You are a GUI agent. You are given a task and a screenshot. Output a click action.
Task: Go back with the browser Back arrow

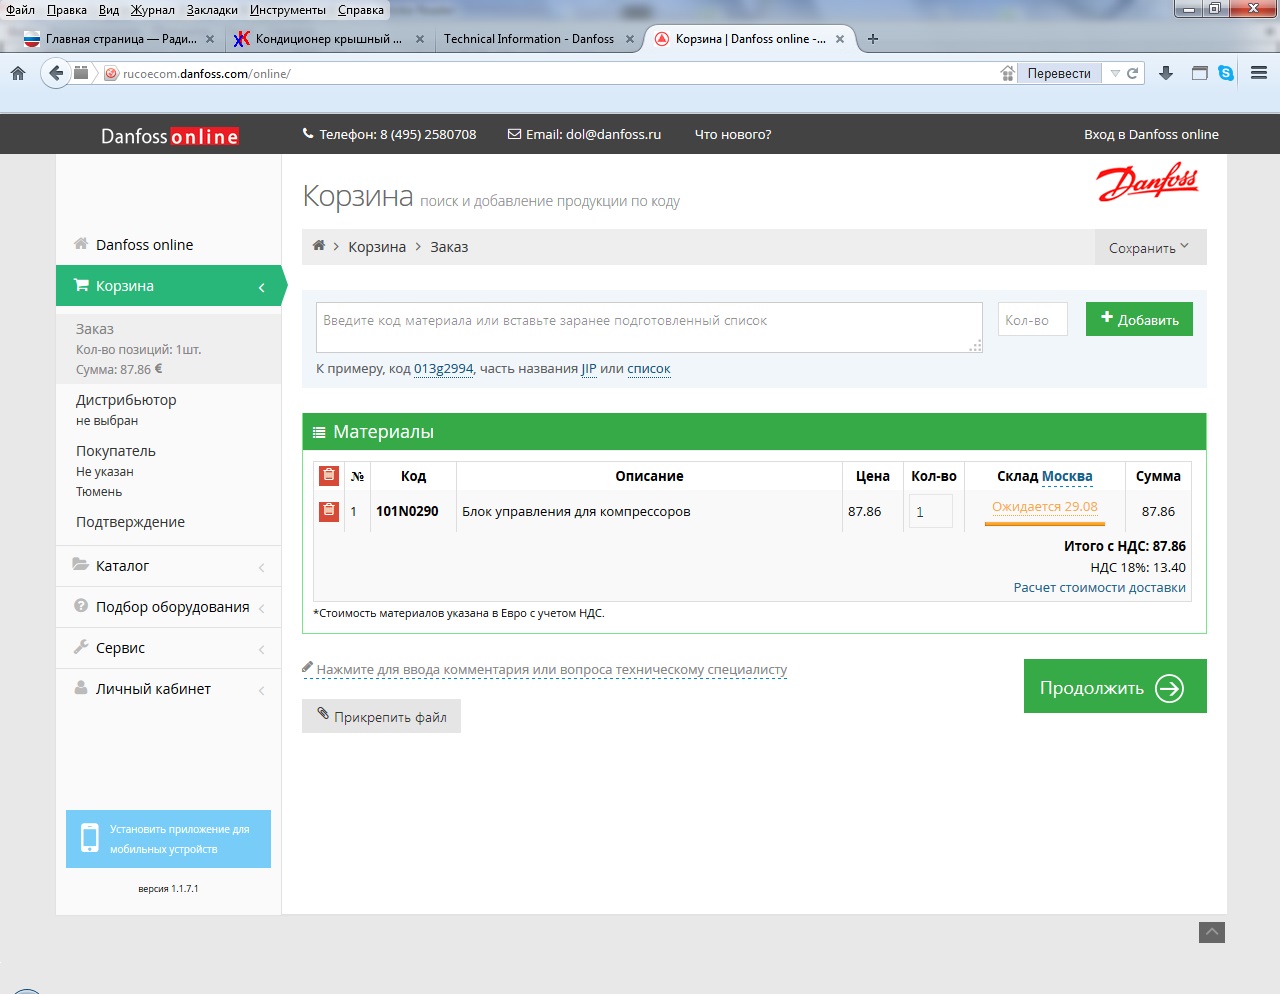pyautogui.click(x=56, y=73)
